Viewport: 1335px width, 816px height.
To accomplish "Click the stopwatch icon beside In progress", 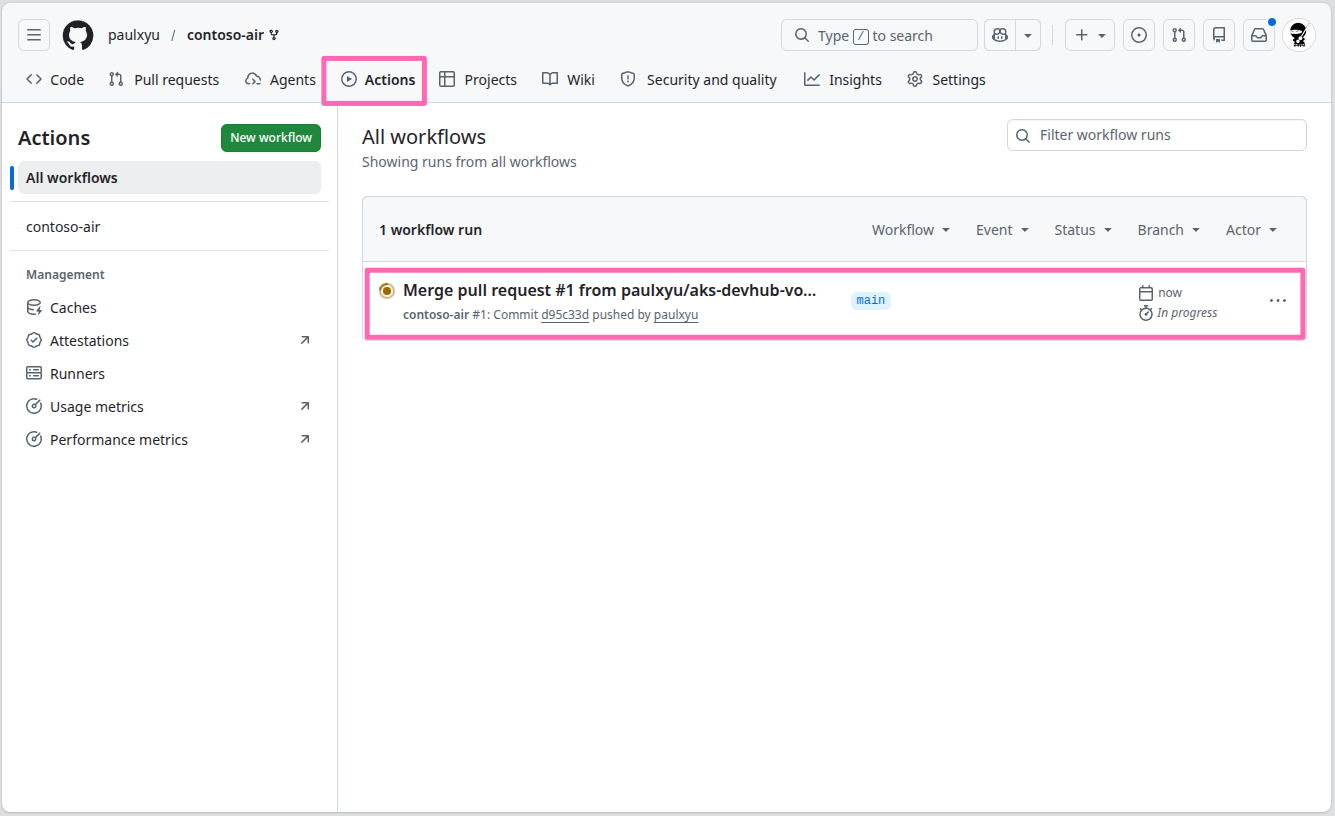I will (x=1146, y=313).
